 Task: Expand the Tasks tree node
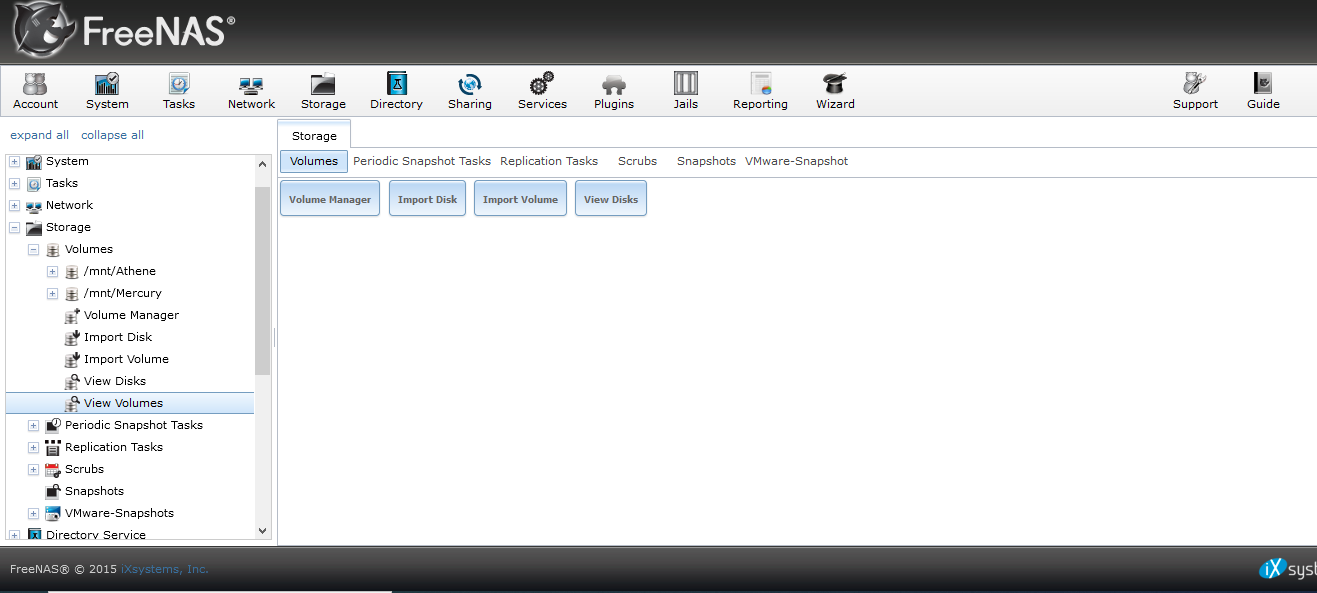[x=14, y=184]
